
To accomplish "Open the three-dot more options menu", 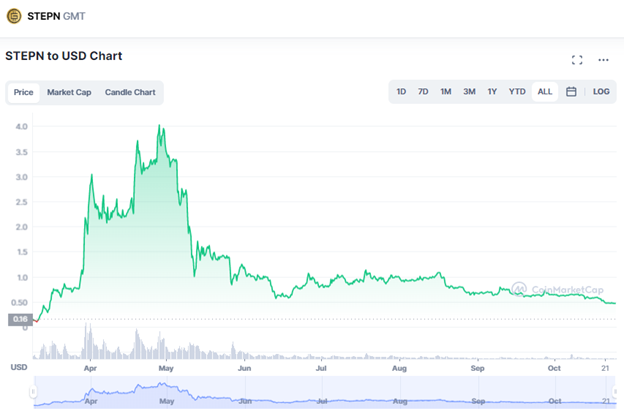I will point(603,60).
